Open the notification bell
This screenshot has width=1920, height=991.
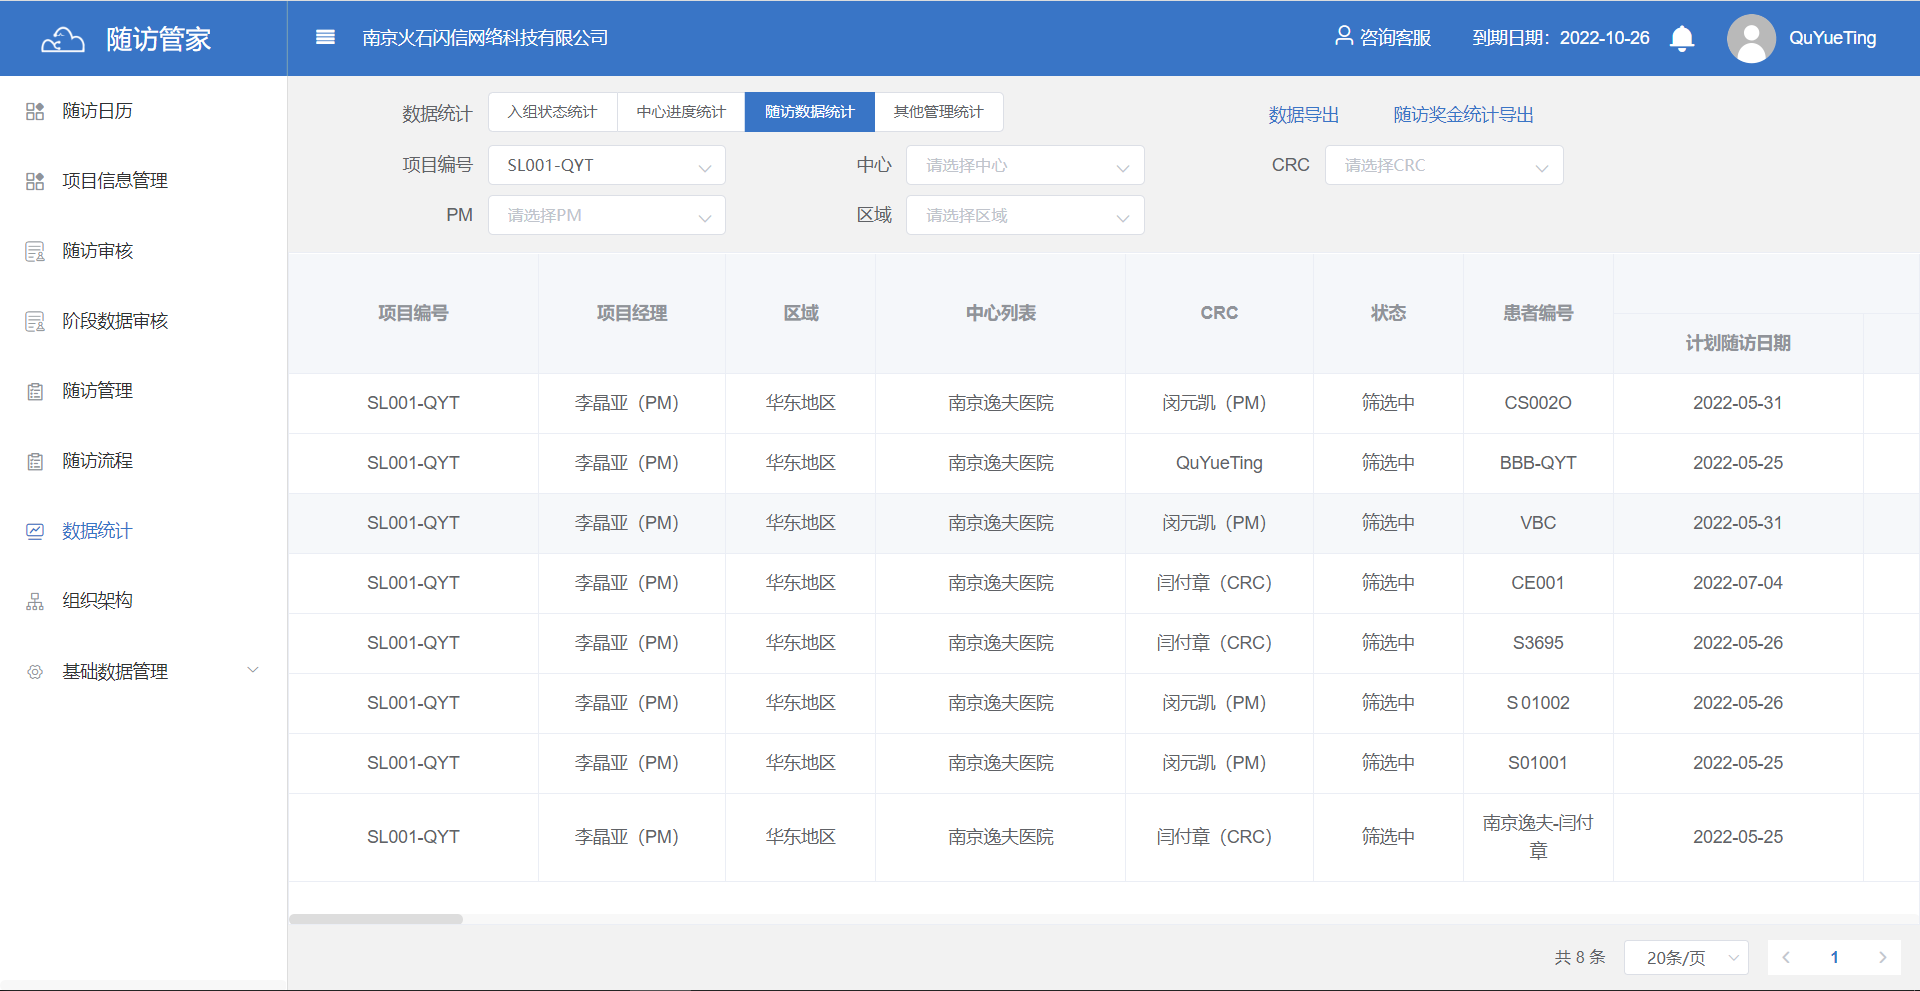click(x=1682, y=38)
